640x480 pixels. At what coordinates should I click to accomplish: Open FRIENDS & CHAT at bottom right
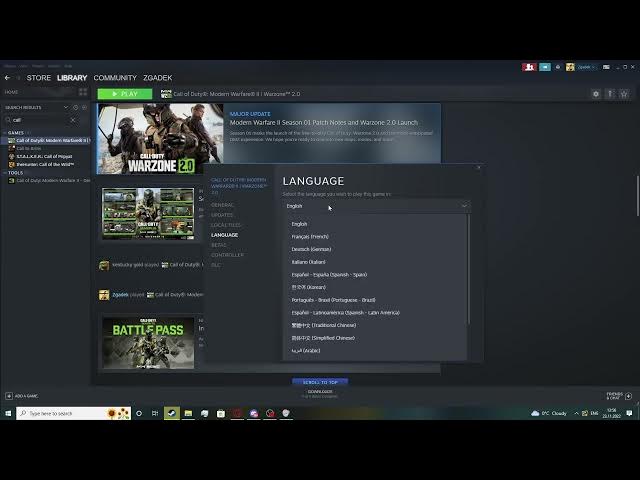pyautogui.click(x=619, y=396)
